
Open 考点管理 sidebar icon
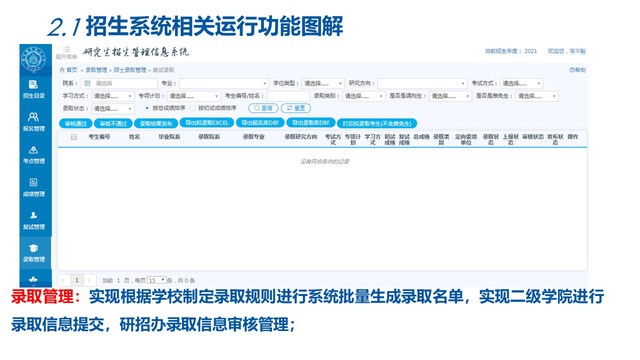click(33, 154)
